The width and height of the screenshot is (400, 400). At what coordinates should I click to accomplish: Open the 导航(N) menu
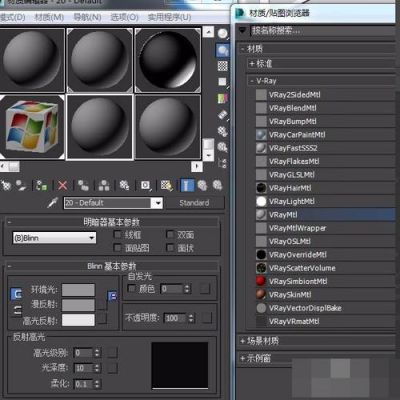[87, 17]
